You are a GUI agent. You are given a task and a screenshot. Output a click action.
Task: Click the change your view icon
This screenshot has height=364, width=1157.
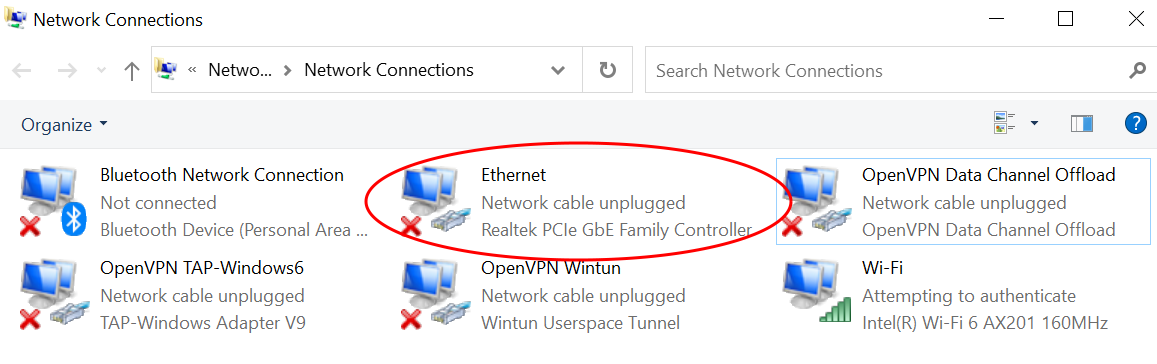(1005, 123)
